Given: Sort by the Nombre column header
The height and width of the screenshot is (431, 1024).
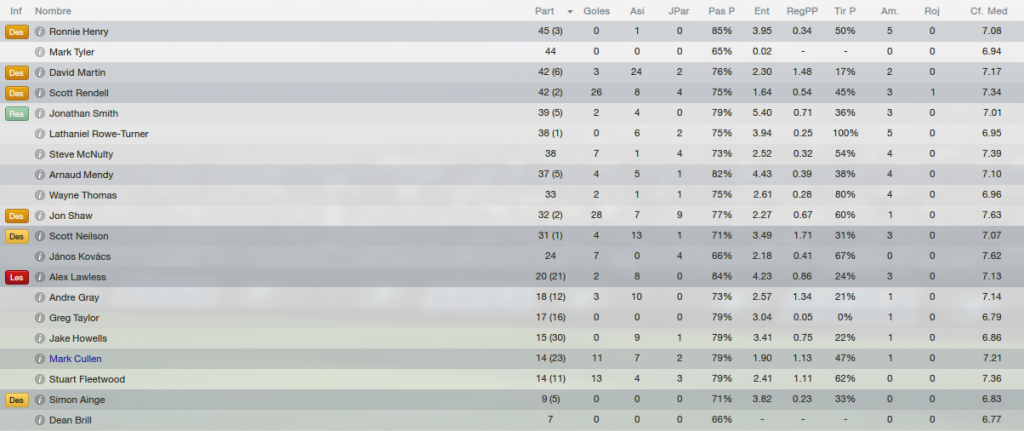Looking at the screenshot, I should tap(53, 11).
